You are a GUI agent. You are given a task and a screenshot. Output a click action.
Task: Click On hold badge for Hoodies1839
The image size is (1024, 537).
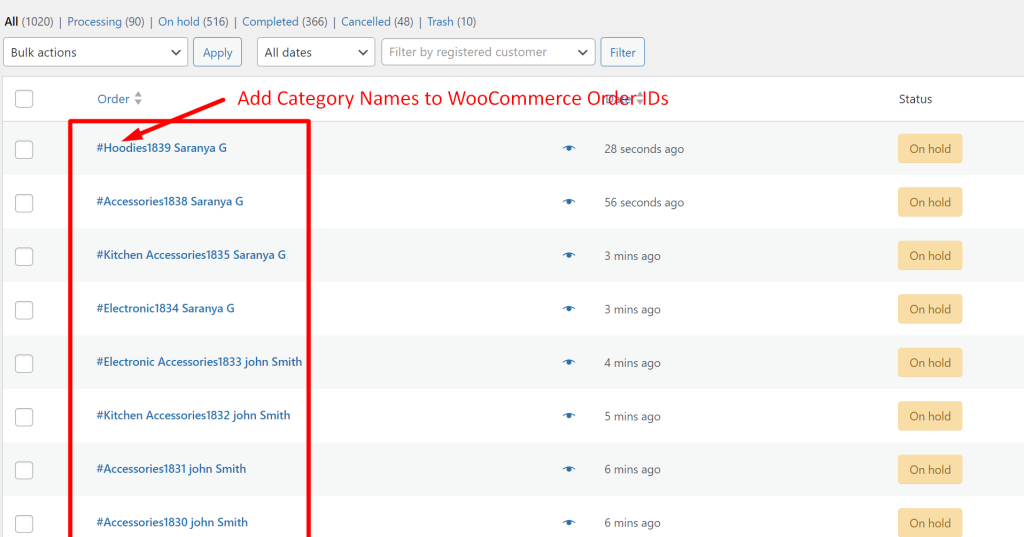[930, 149]
